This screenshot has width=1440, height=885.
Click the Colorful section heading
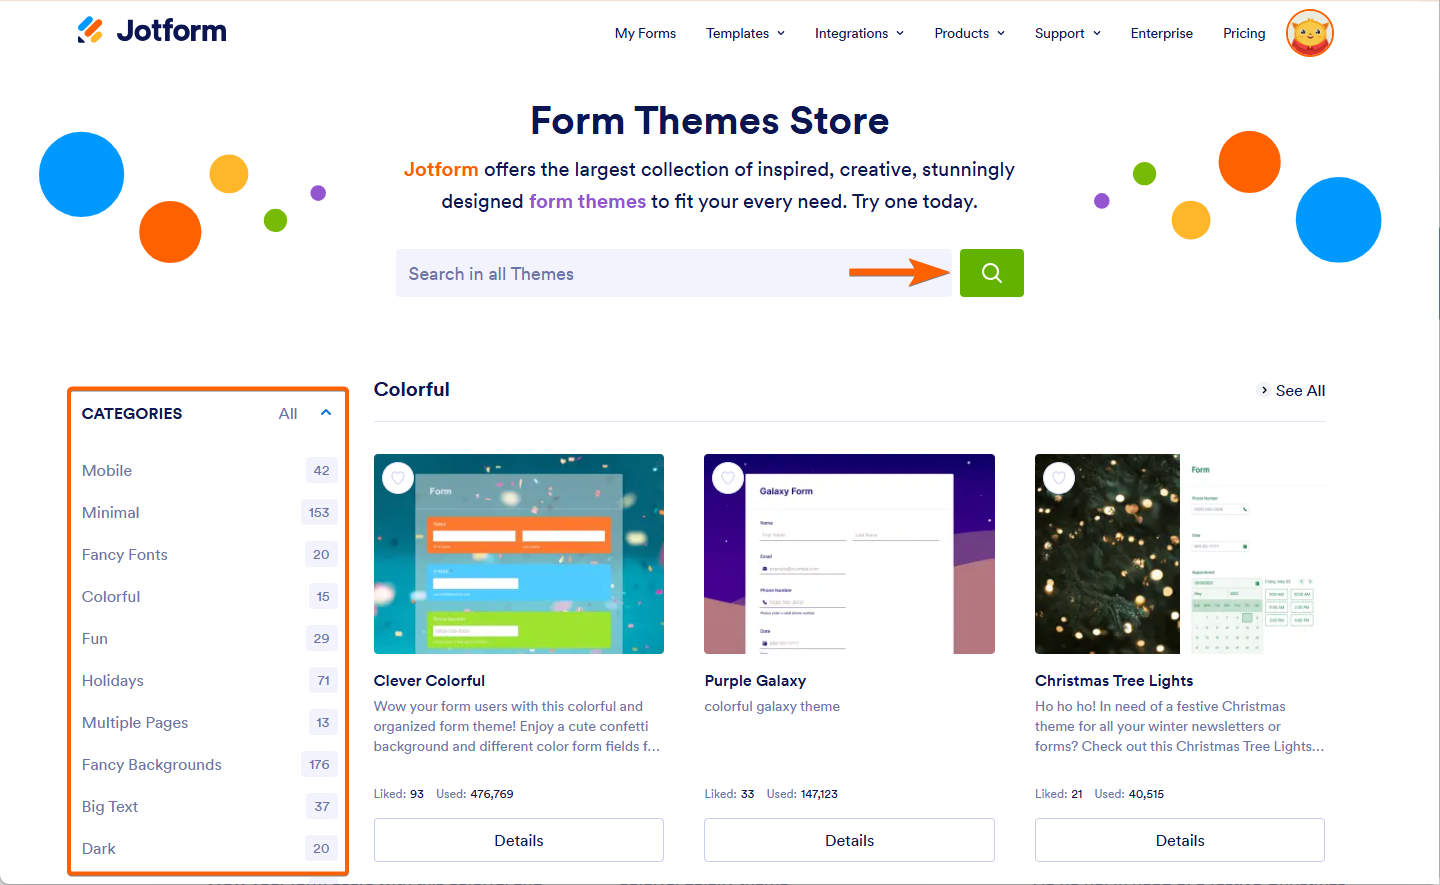click(412, 389)
